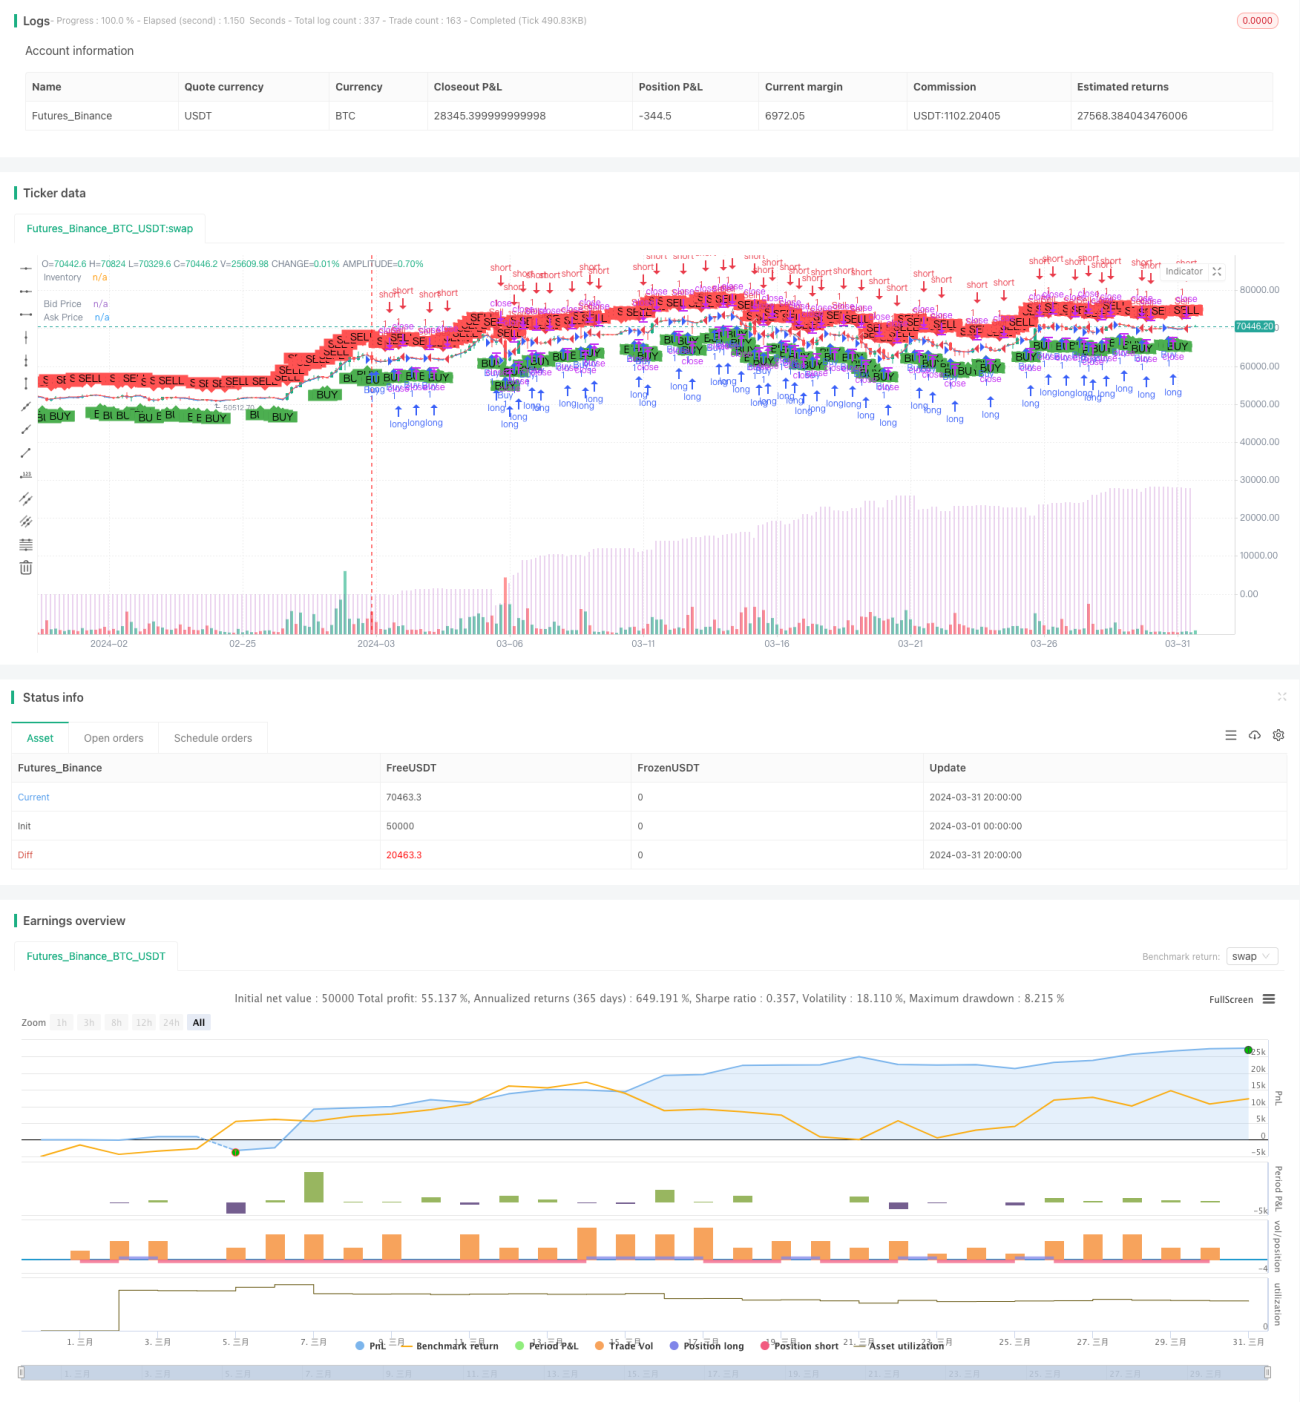Open the Benchmark return swap dropdown

[x=1252, y=957]
